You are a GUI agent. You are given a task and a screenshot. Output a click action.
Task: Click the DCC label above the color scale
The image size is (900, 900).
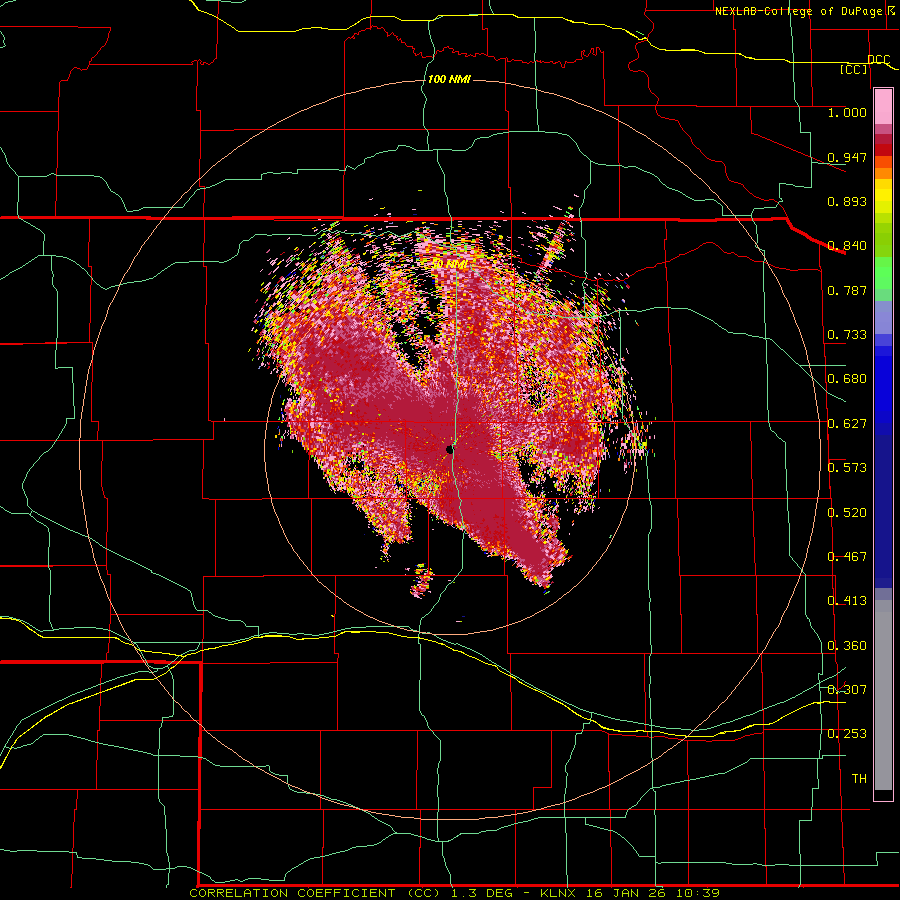(879, 60)
